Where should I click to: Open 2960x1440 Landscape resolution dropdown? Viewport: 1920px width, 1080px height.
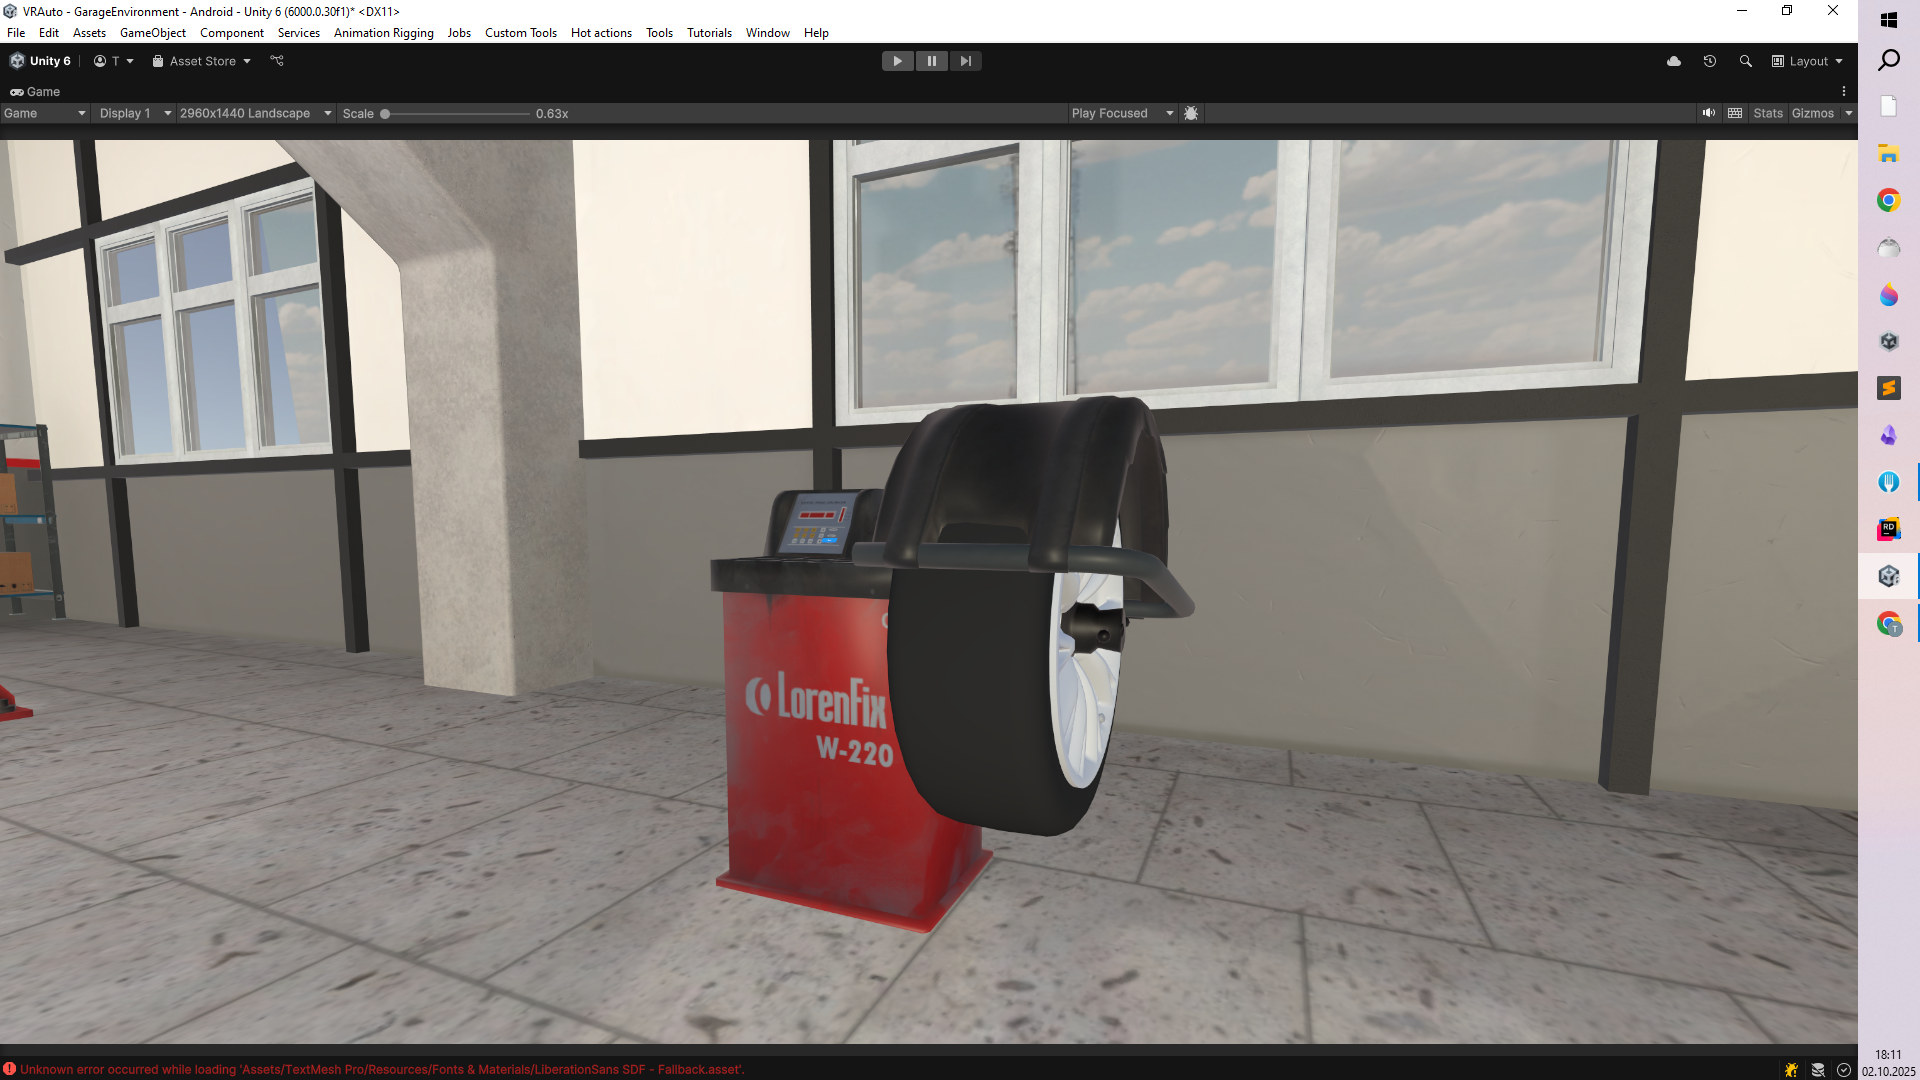[x=254, y=113]
